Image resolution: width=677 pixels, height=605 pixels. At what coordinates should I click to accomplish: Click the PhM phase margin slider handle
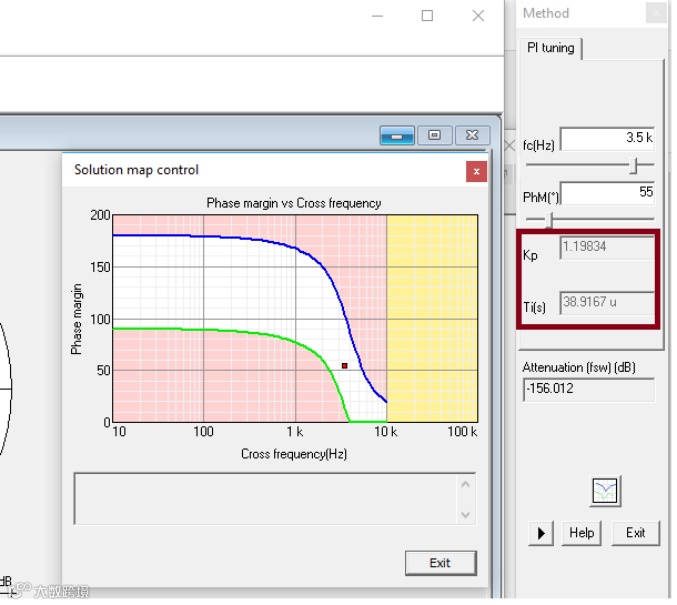[x=549, y=219]
